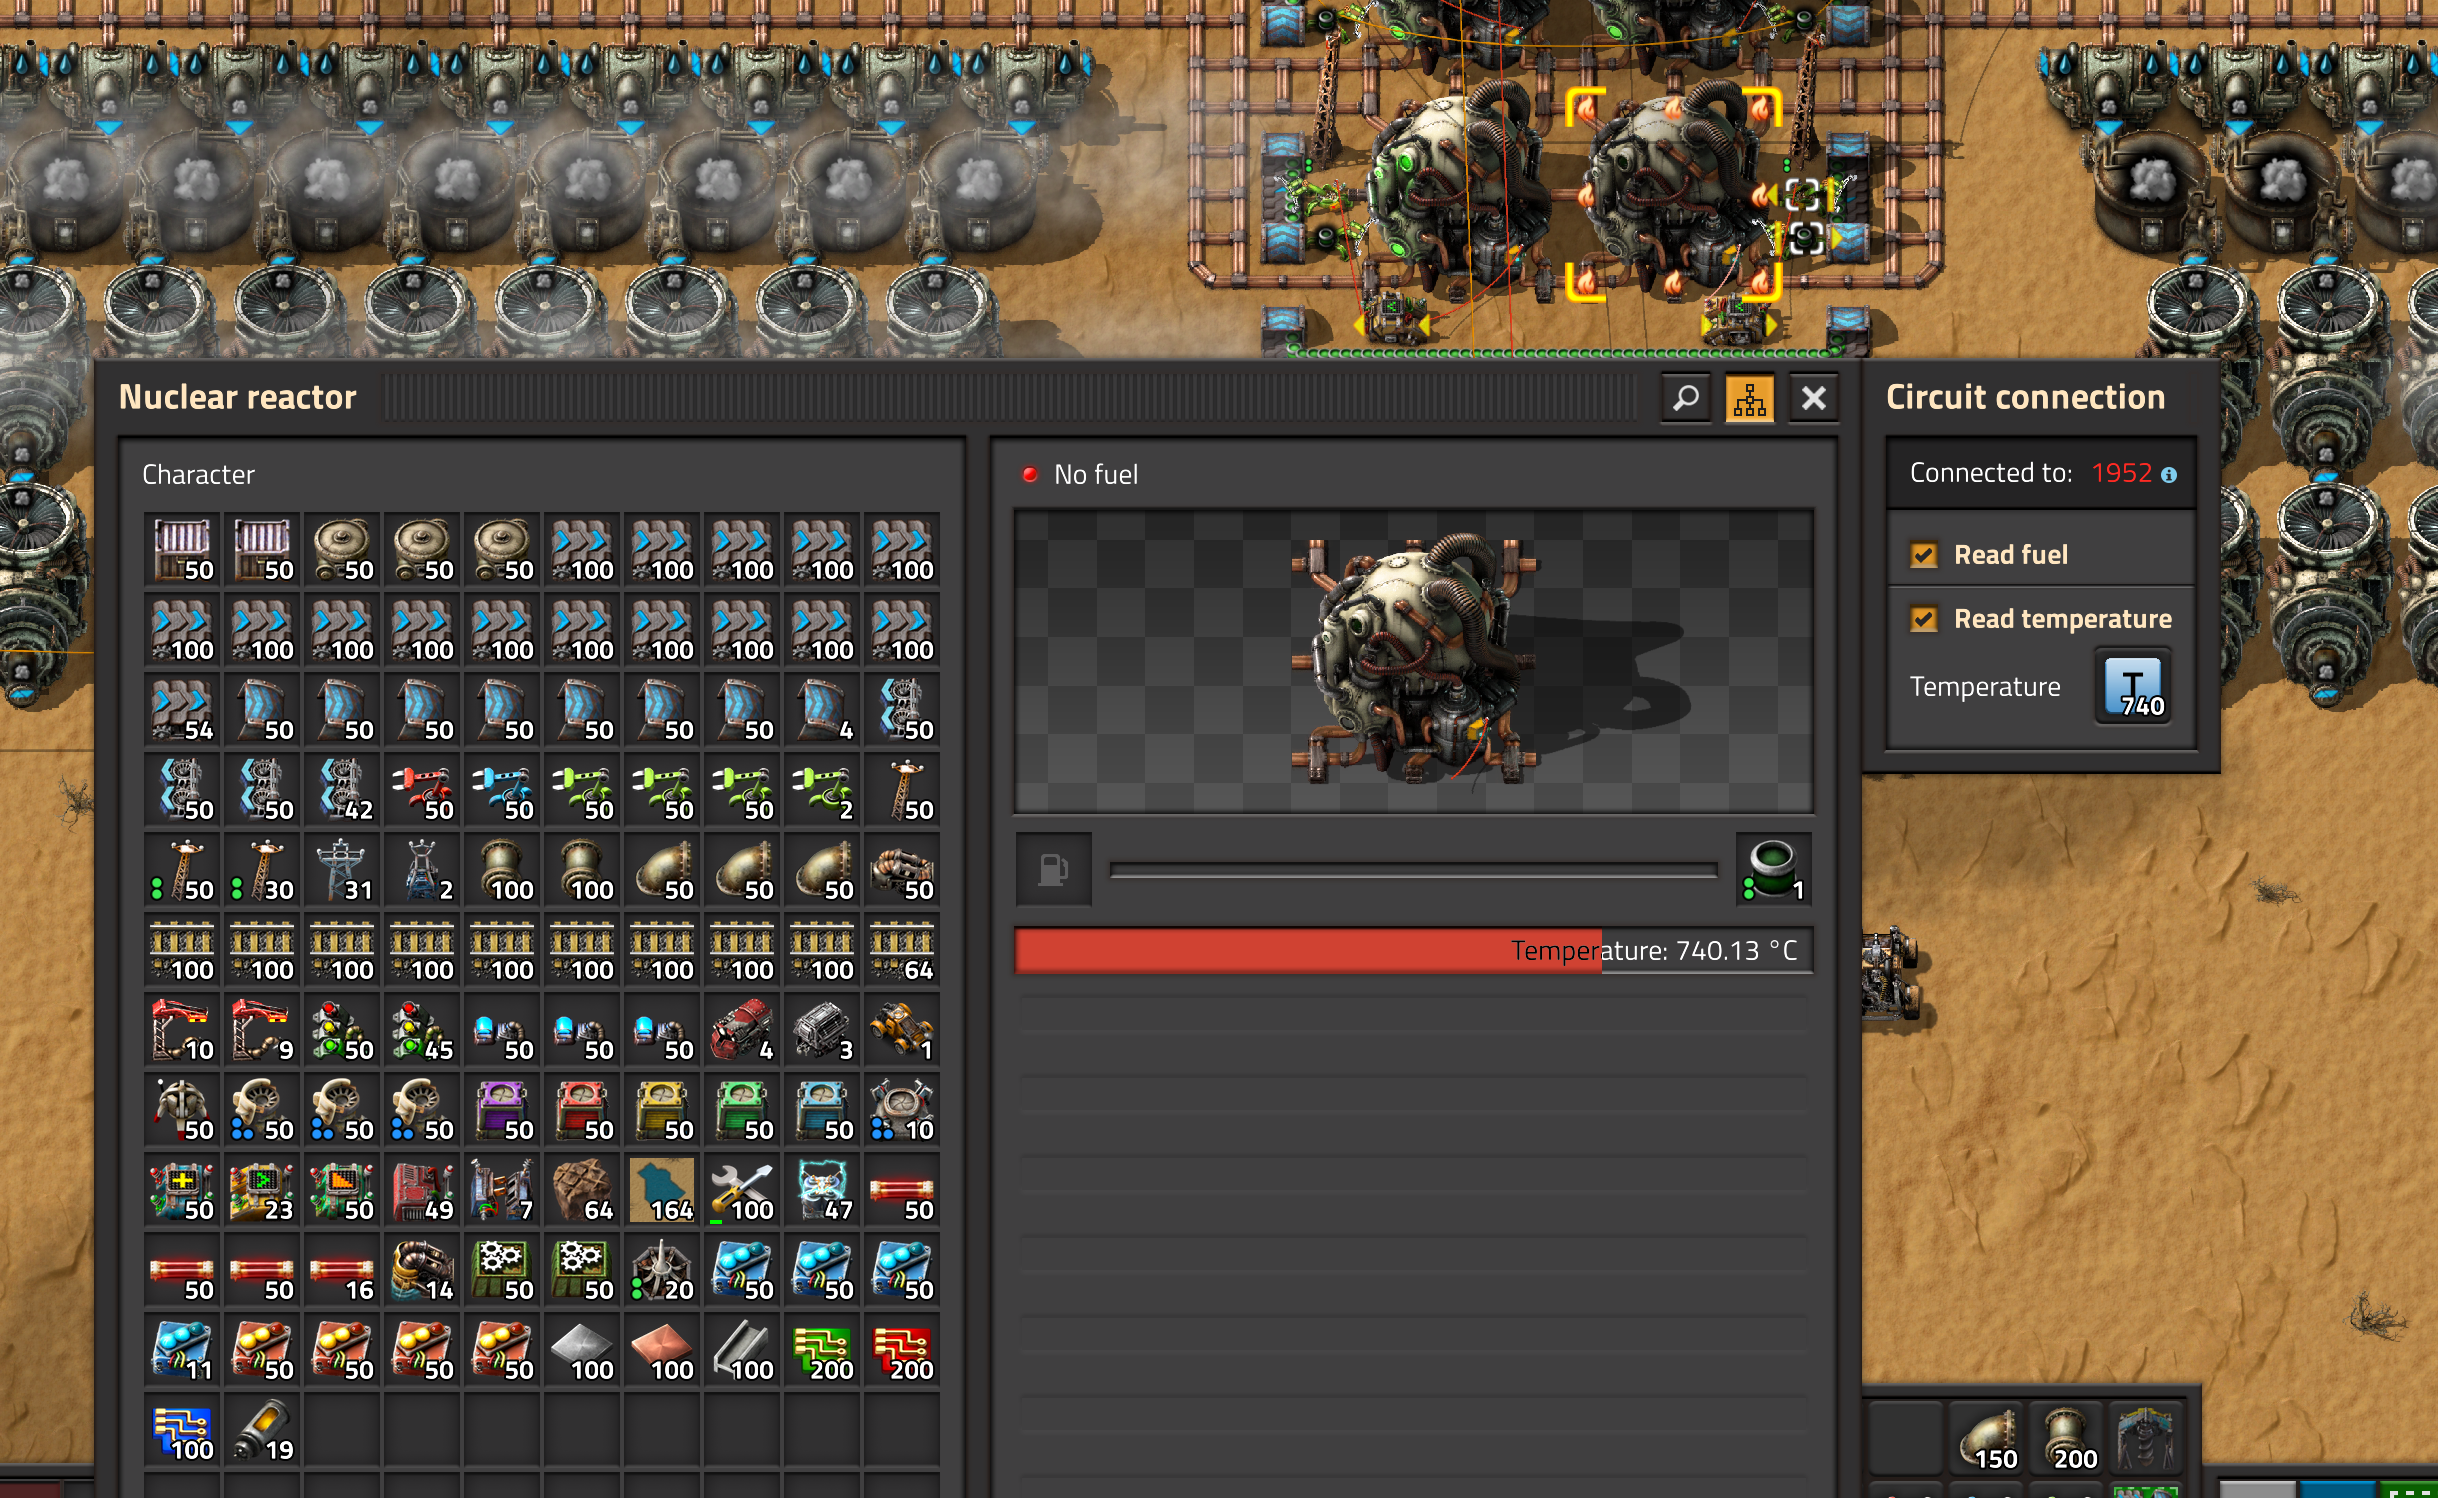
Task: Click the 'No fuel' status text
Action: pos(1096,475)
